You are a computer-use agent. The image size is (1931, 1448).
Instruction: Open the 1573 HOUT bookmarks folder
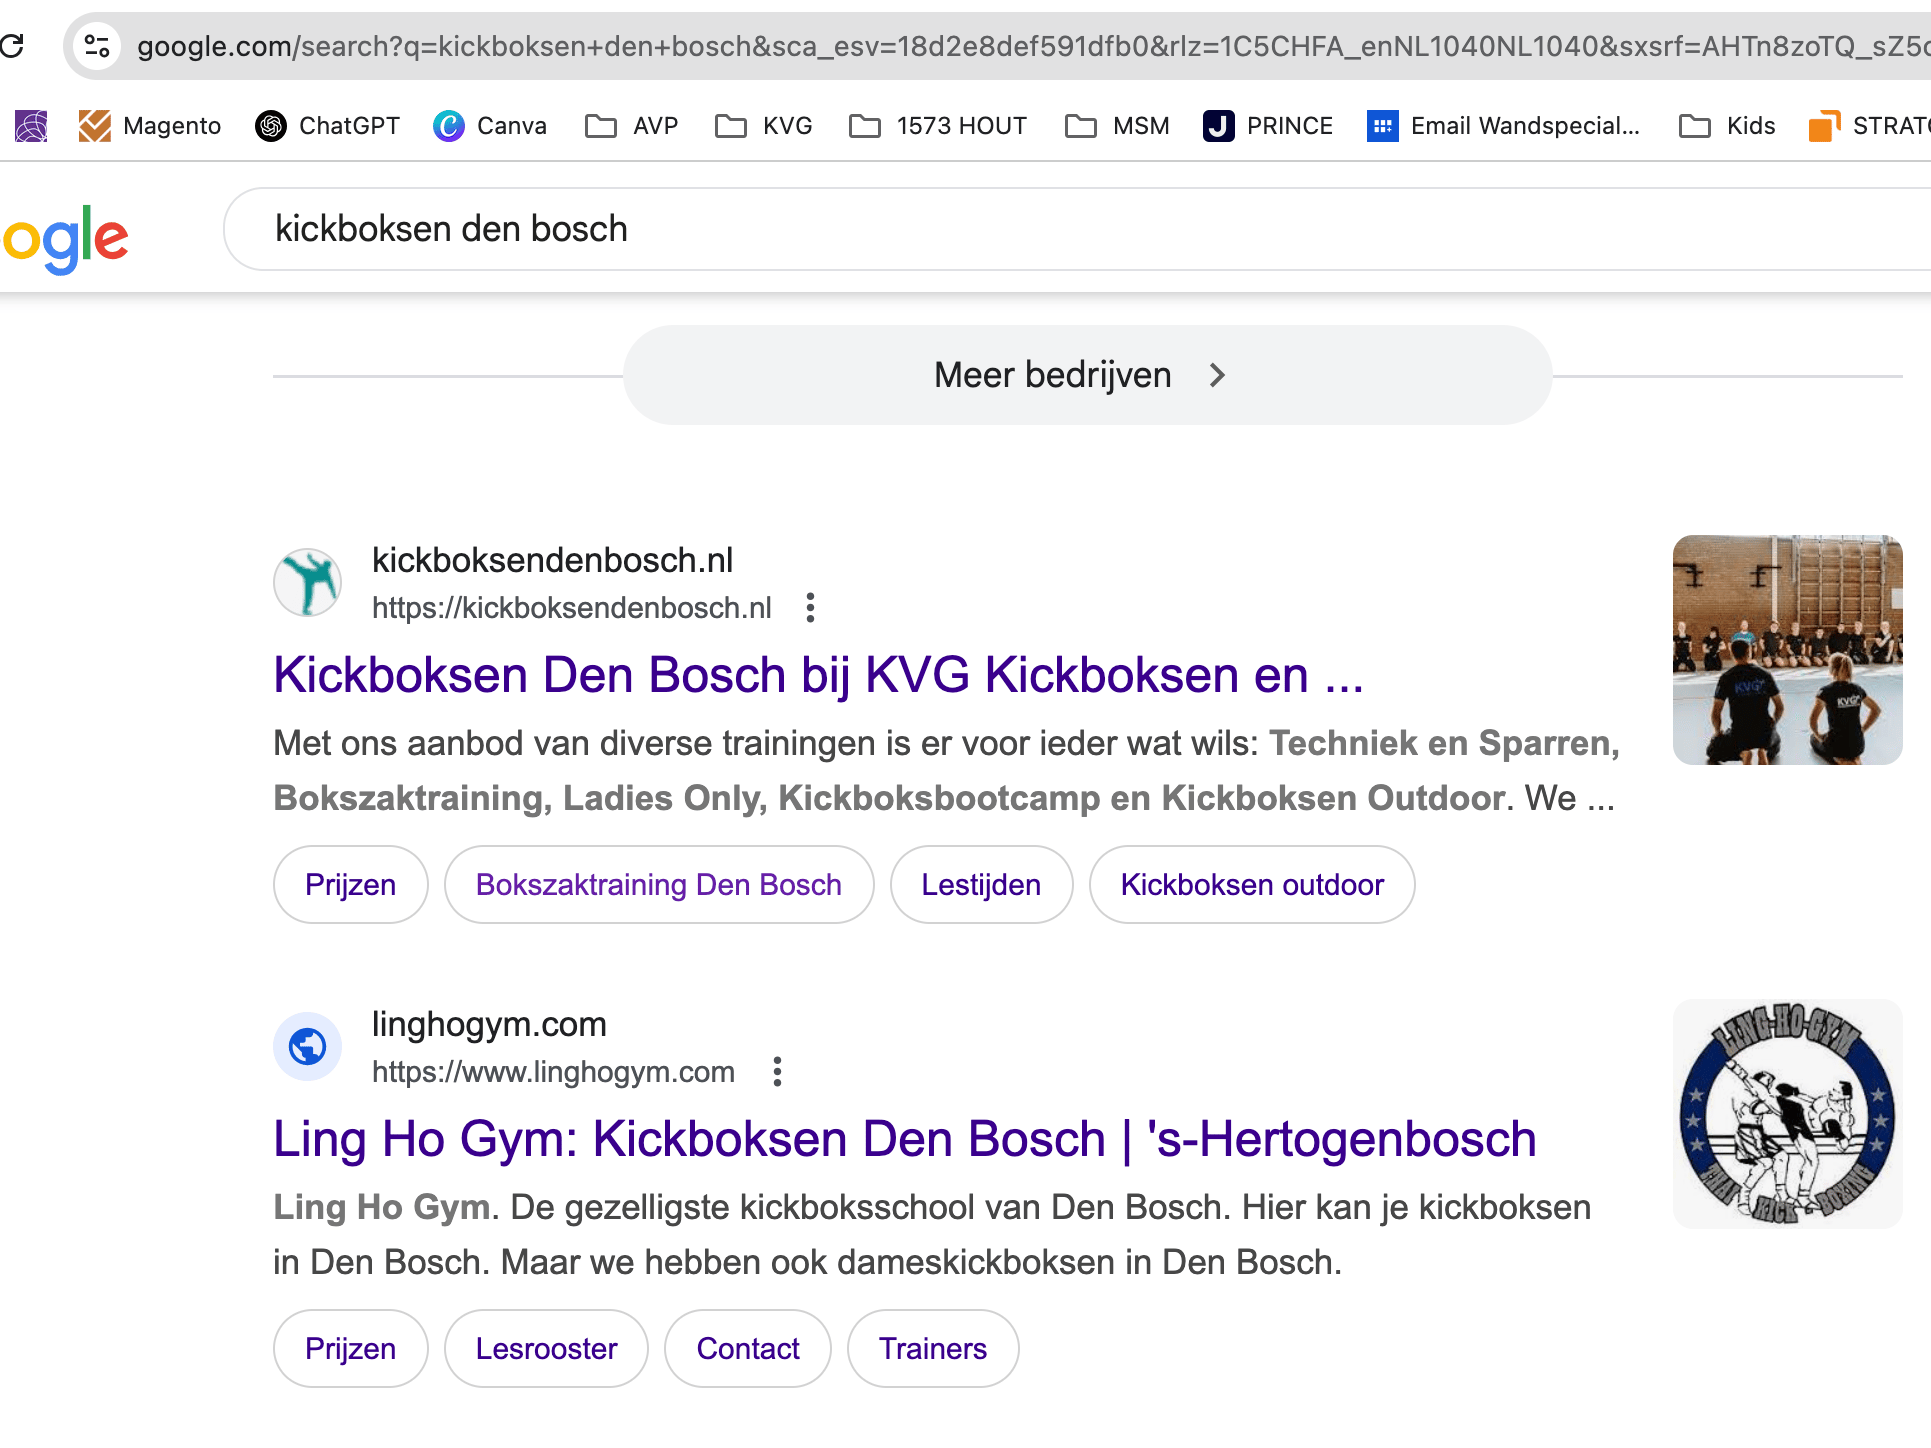[938, 126]
